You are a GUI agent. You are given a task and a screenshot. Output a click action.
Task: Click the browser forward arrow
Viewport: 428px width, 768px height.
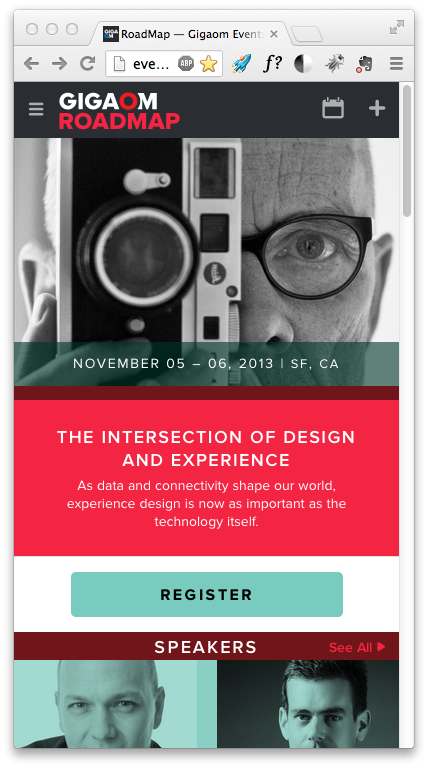[59, 63]
